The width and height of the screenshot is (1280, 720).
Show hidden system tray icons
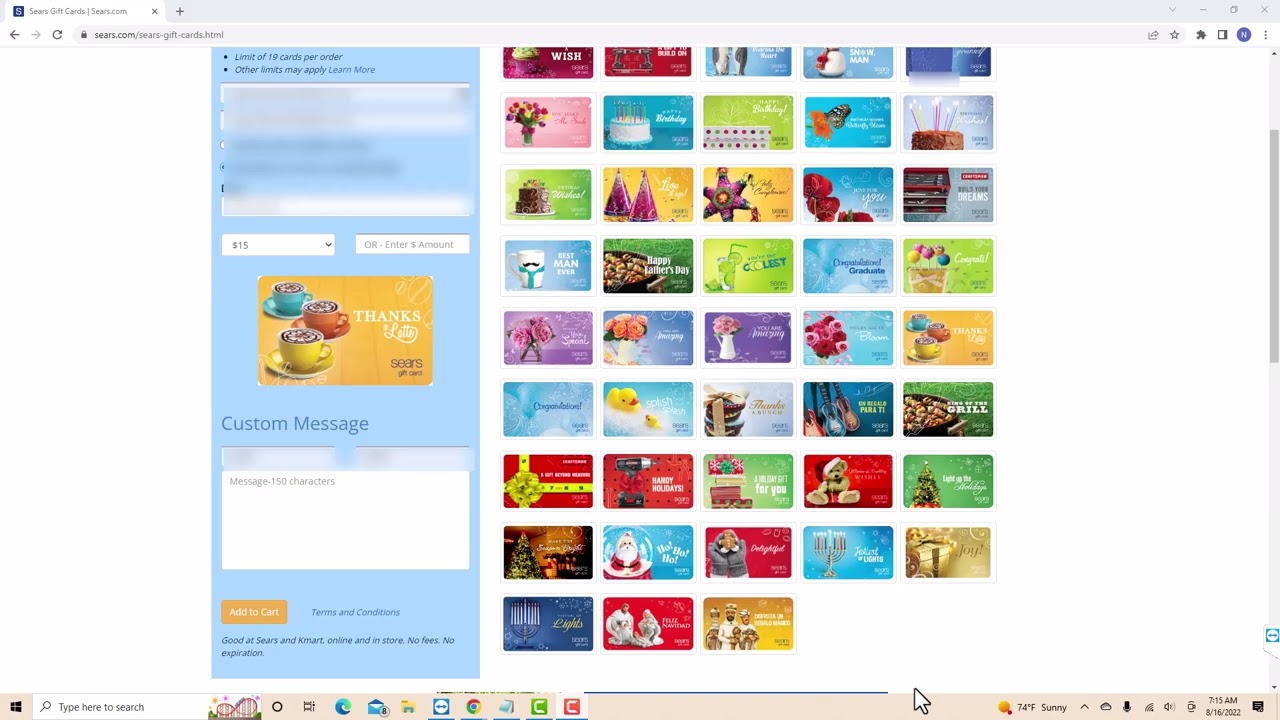(1084, 707)
